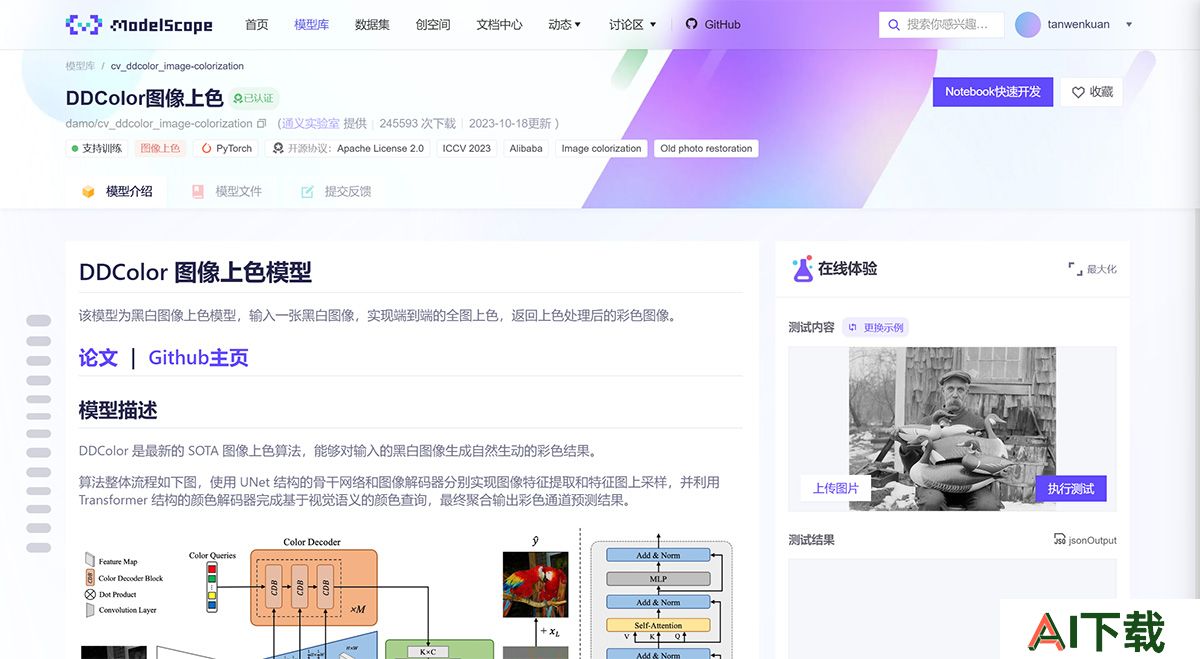Expand the 动态 dropdown menu
The width and height of the screenshot is (1200, 659).
coord(564,24)
